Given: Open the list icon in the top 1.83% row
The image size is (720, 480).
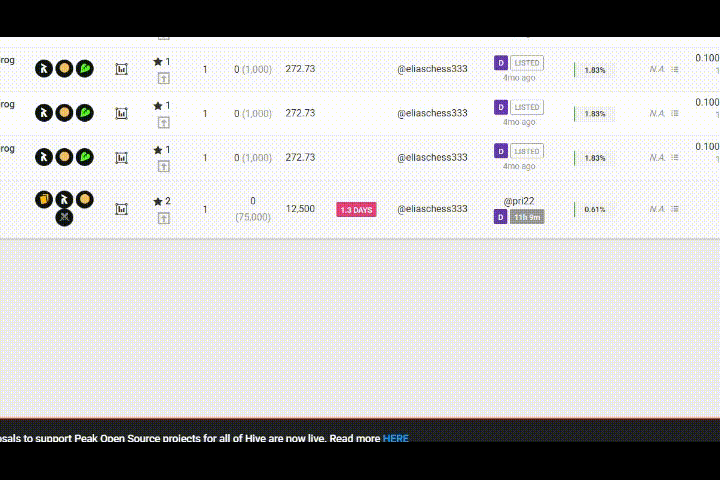Looking at the screenshot, I should pos(675,69).
